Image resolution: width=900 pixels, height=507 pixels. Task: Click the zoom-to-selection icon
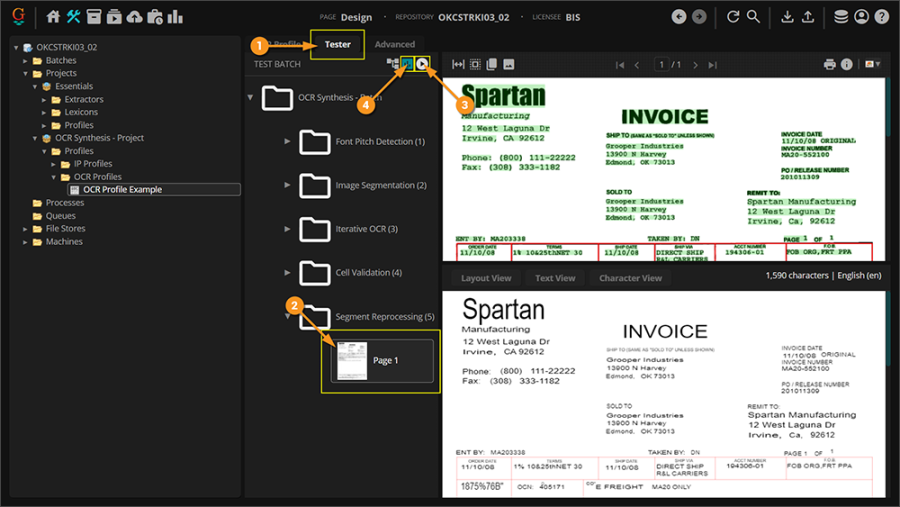coord(475,64)
